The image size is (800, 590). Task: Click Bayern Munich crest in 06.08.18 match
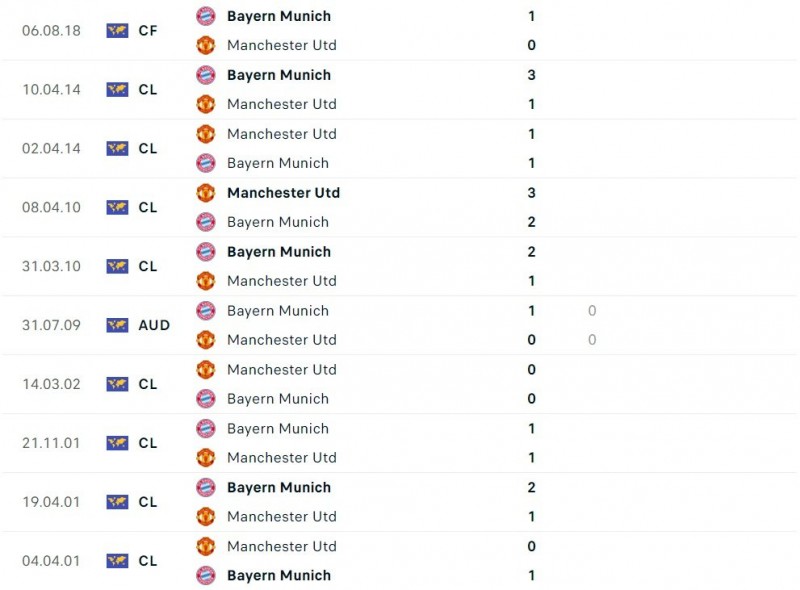pos(205,16)
